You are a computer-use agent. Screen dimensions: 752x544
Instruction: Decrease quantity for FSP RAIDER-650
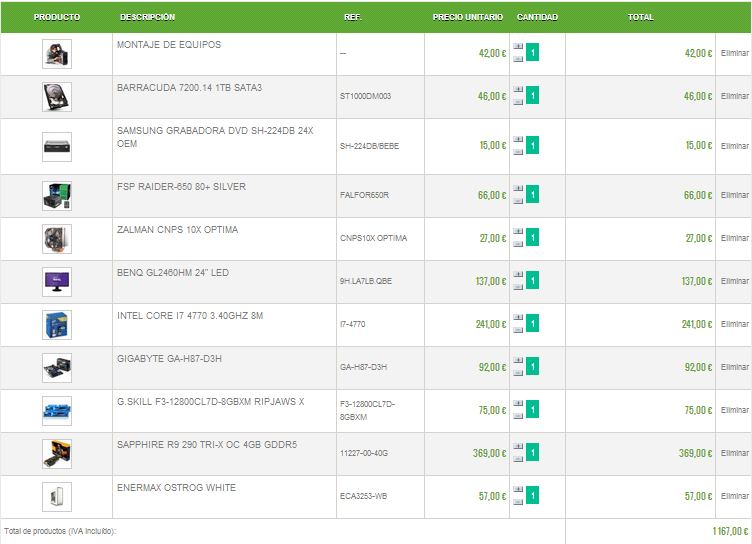pos(518,201)
